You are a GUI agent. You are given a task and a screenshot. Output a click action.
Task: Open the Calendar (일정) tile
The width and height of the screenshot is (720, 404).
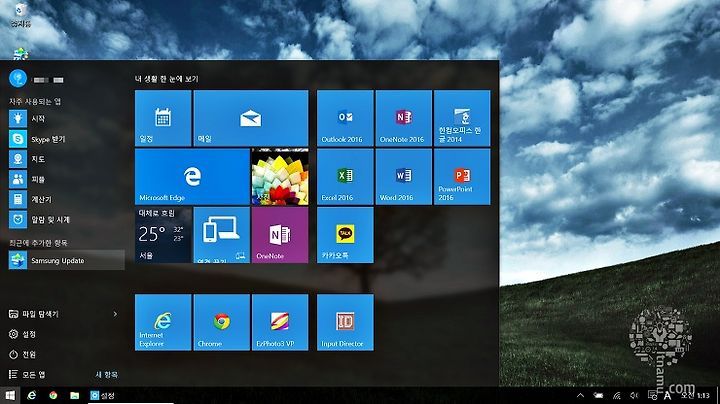coord(163,118)
